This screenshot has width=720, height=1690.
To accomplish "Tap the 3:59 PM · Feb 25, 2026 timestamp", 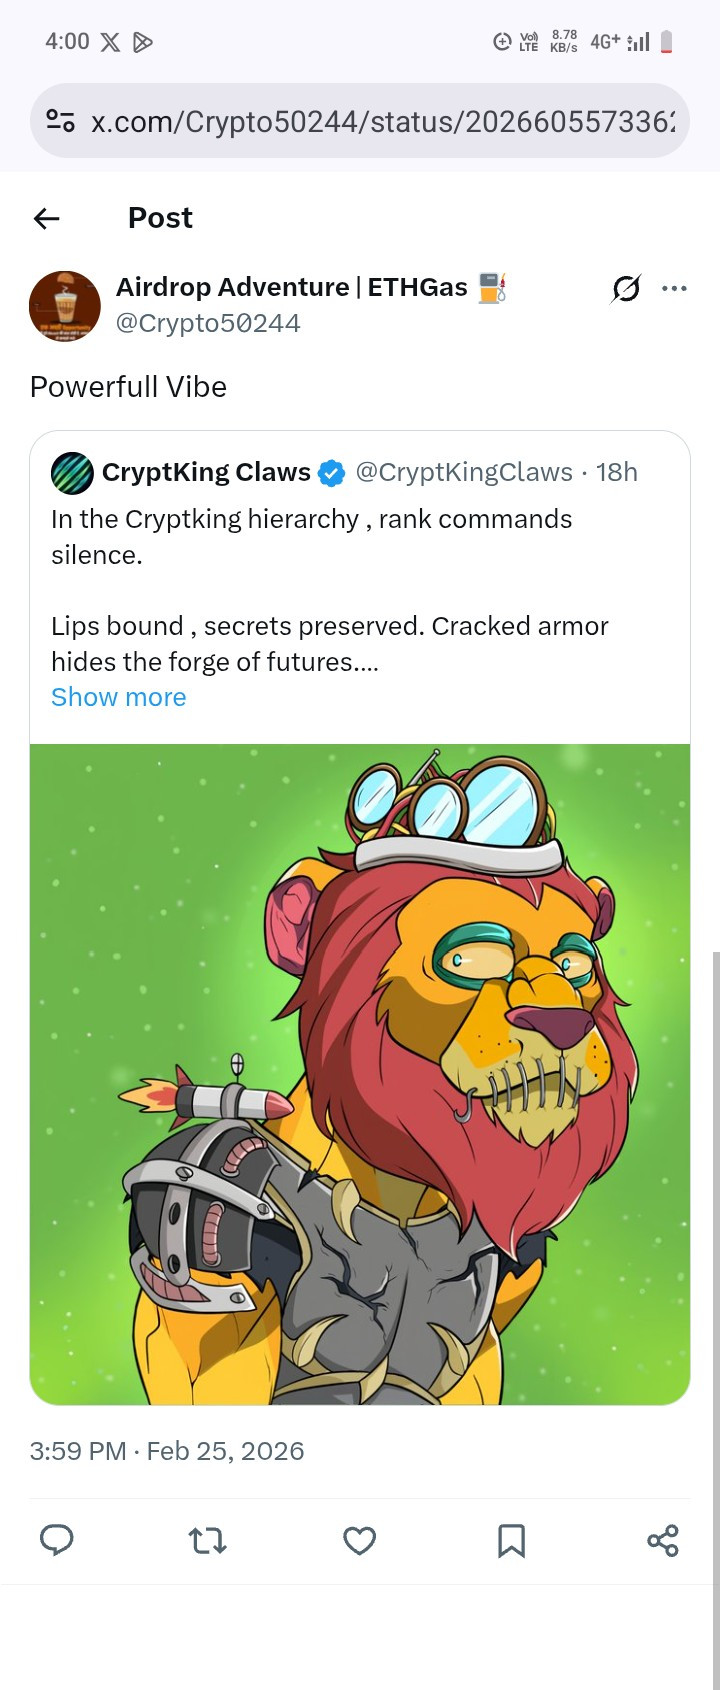I will pyautogui.click(x=167, y=1451).
